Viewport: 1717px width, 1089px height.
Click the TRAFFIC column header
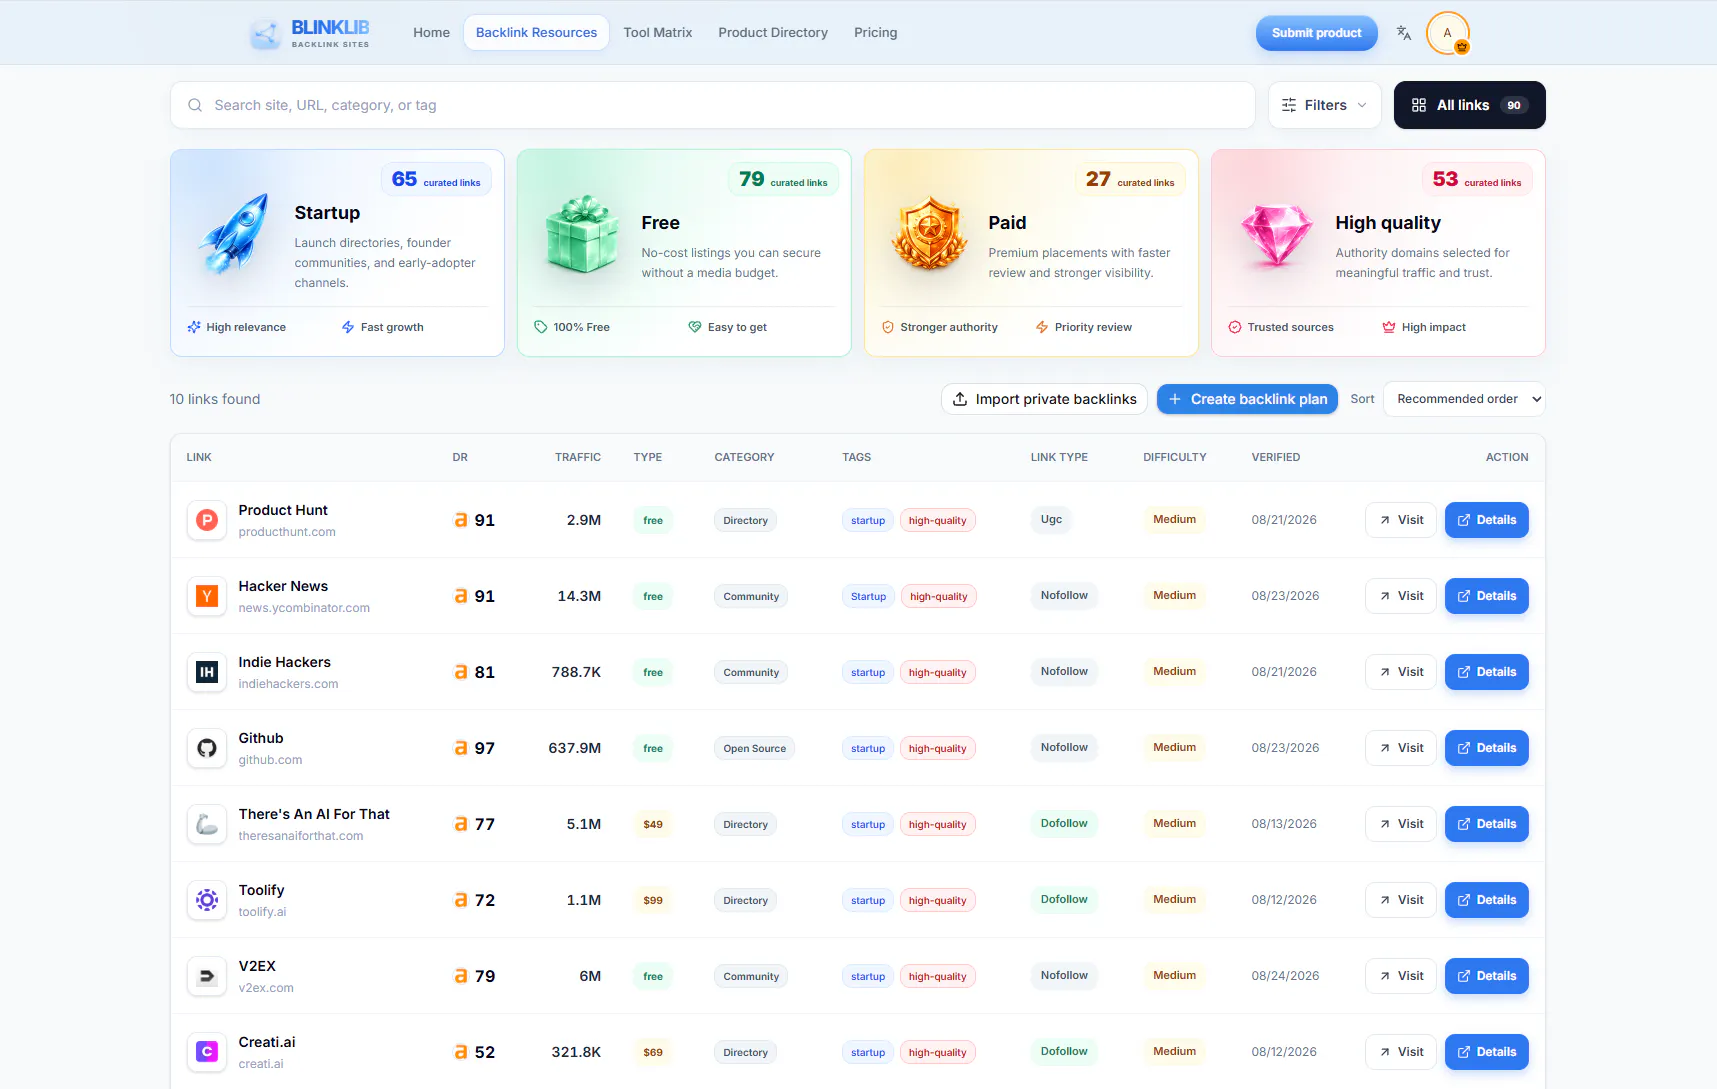pos(578,457)
